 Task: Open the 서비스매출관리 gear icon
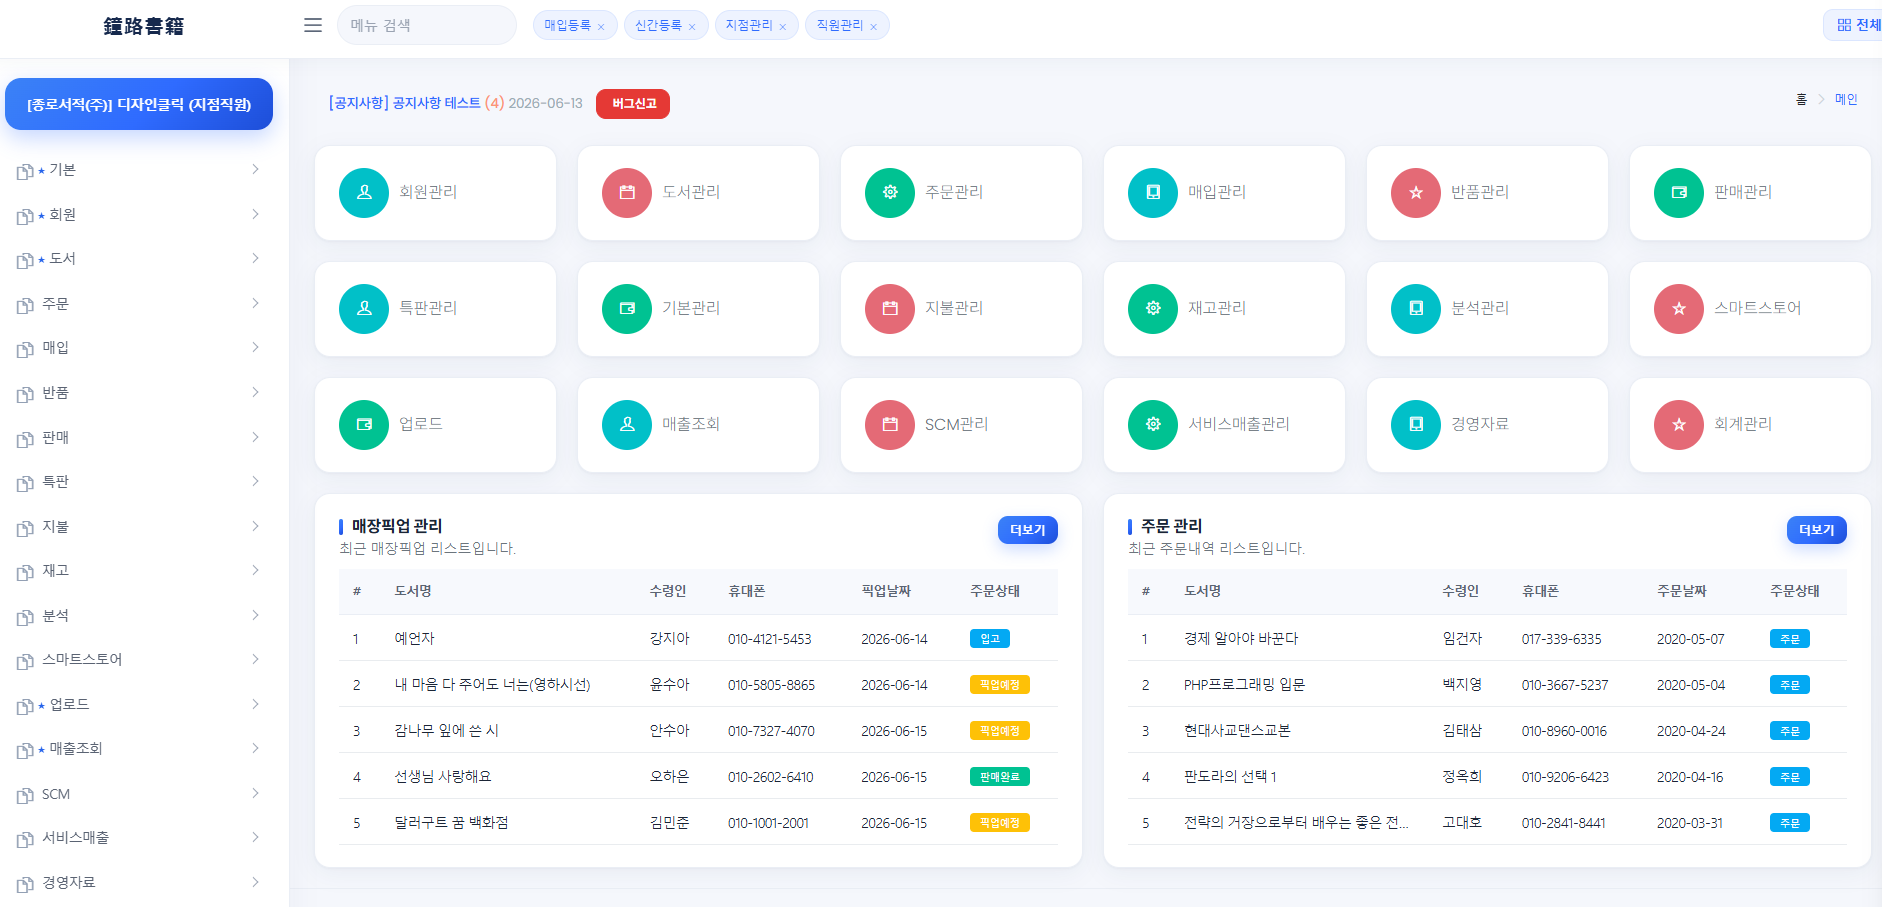click(x=1153, y=425)
